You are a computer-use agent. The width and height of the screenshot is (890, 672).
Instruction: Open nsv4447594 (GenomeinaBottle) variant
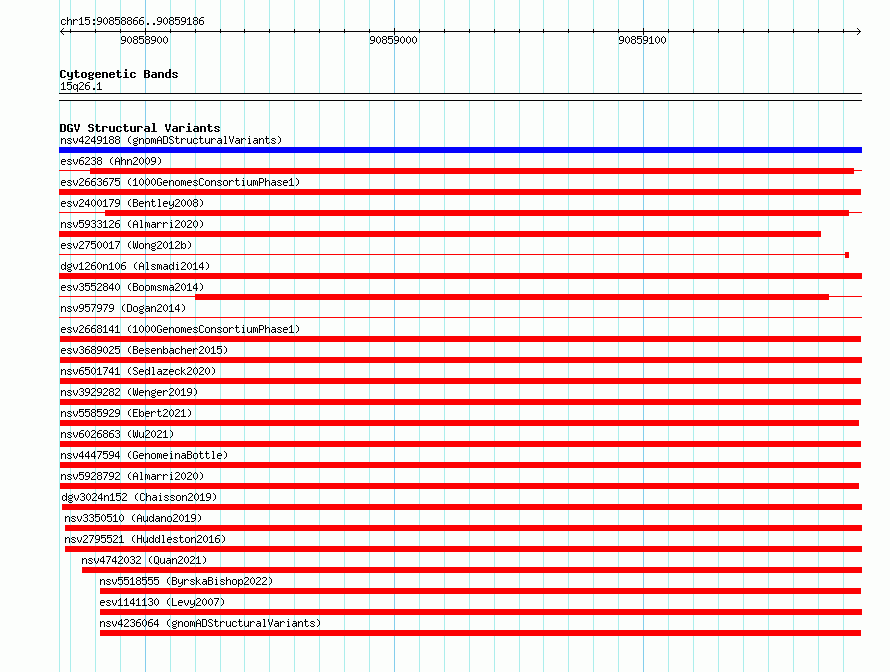click(x=144, y=455)
